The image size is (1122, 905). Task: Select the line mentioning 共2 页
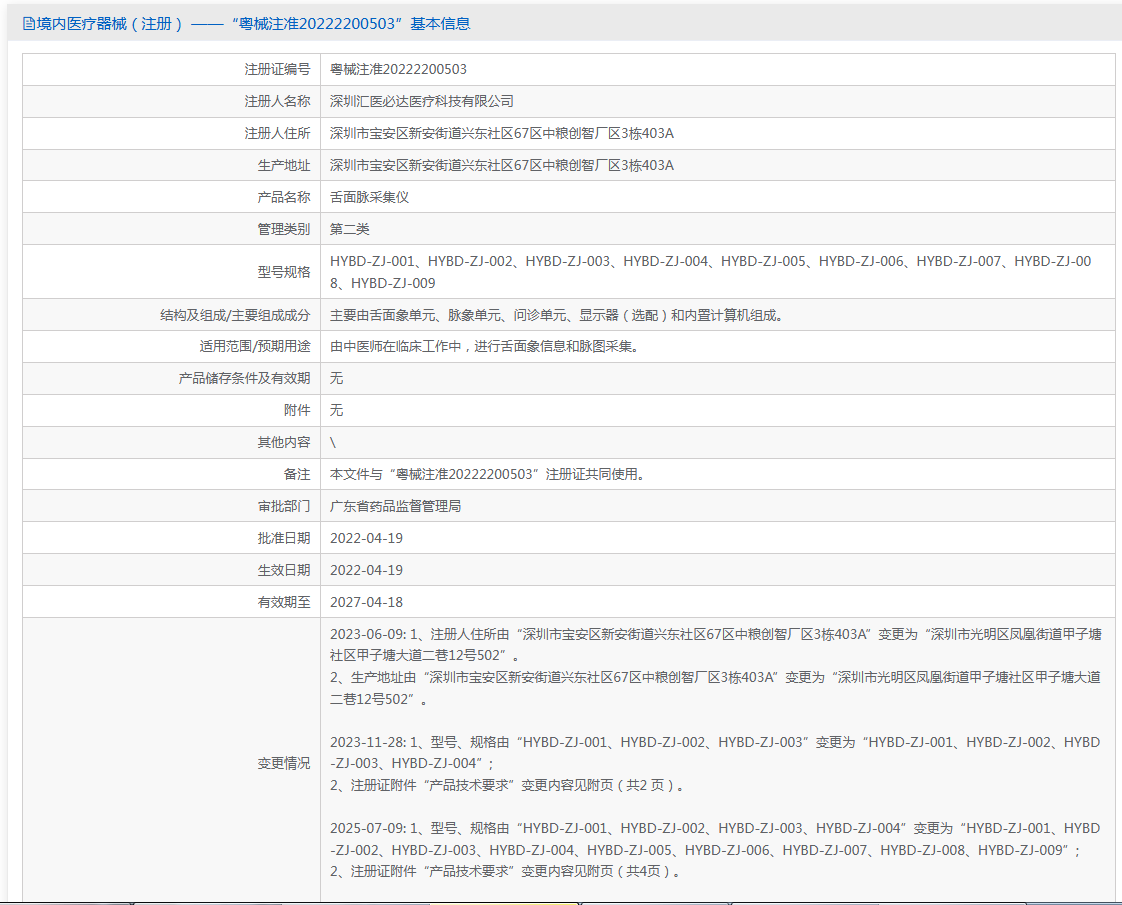pos(507,786)
